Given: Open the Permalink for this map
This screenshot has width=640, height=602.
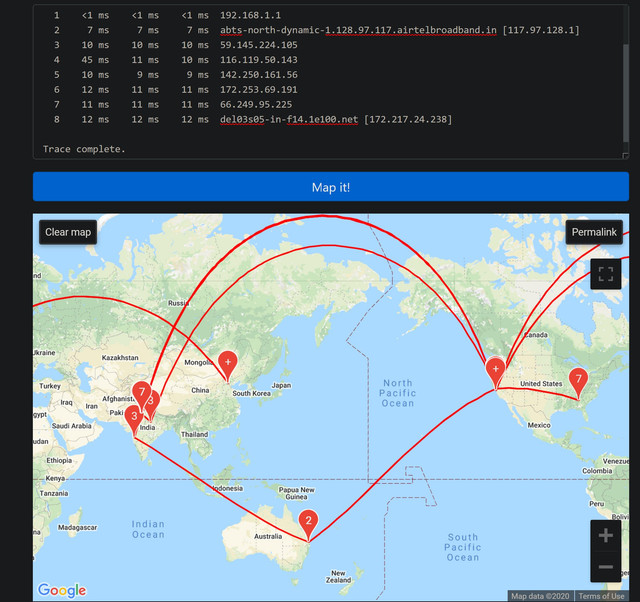Looking at the screenshot, I should click(594, 232).
